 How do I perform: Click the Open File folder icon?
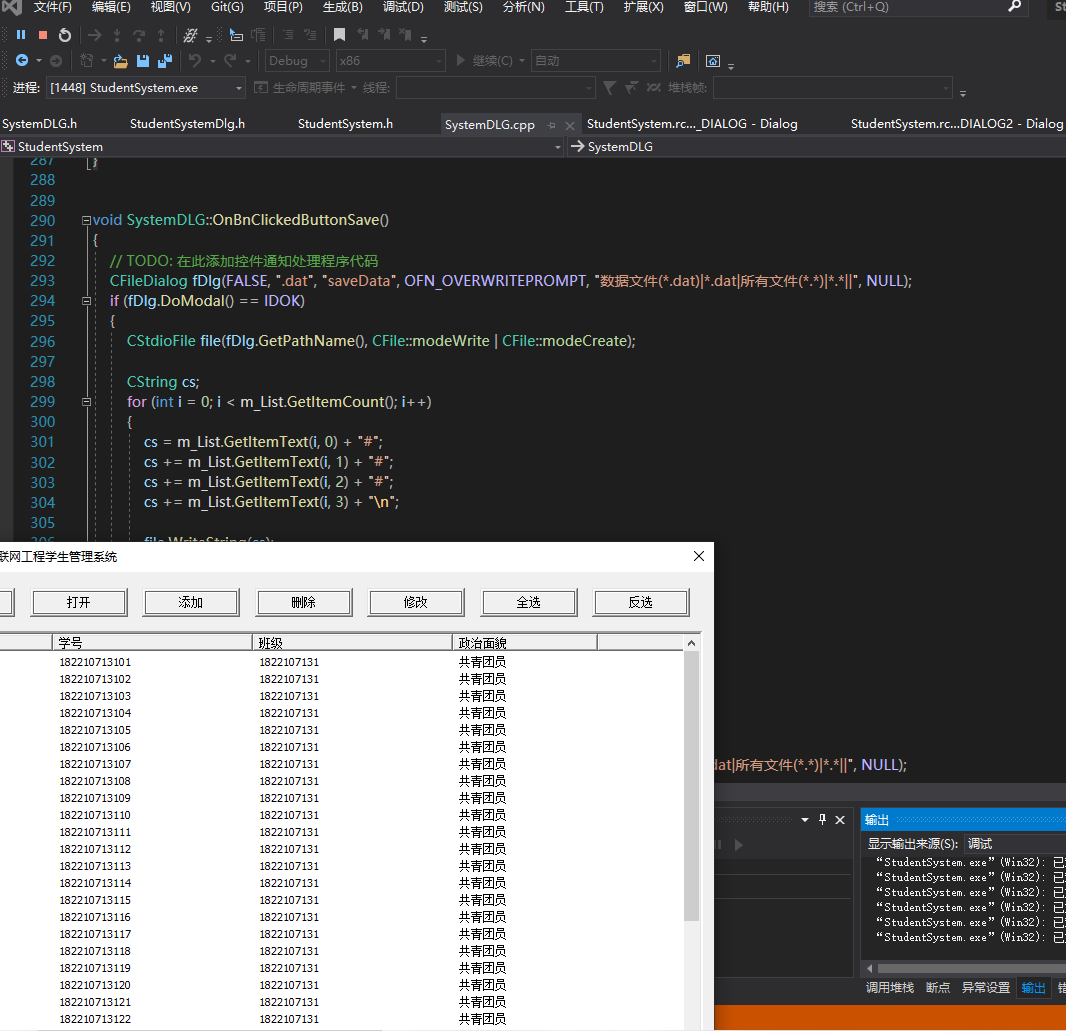121,61
